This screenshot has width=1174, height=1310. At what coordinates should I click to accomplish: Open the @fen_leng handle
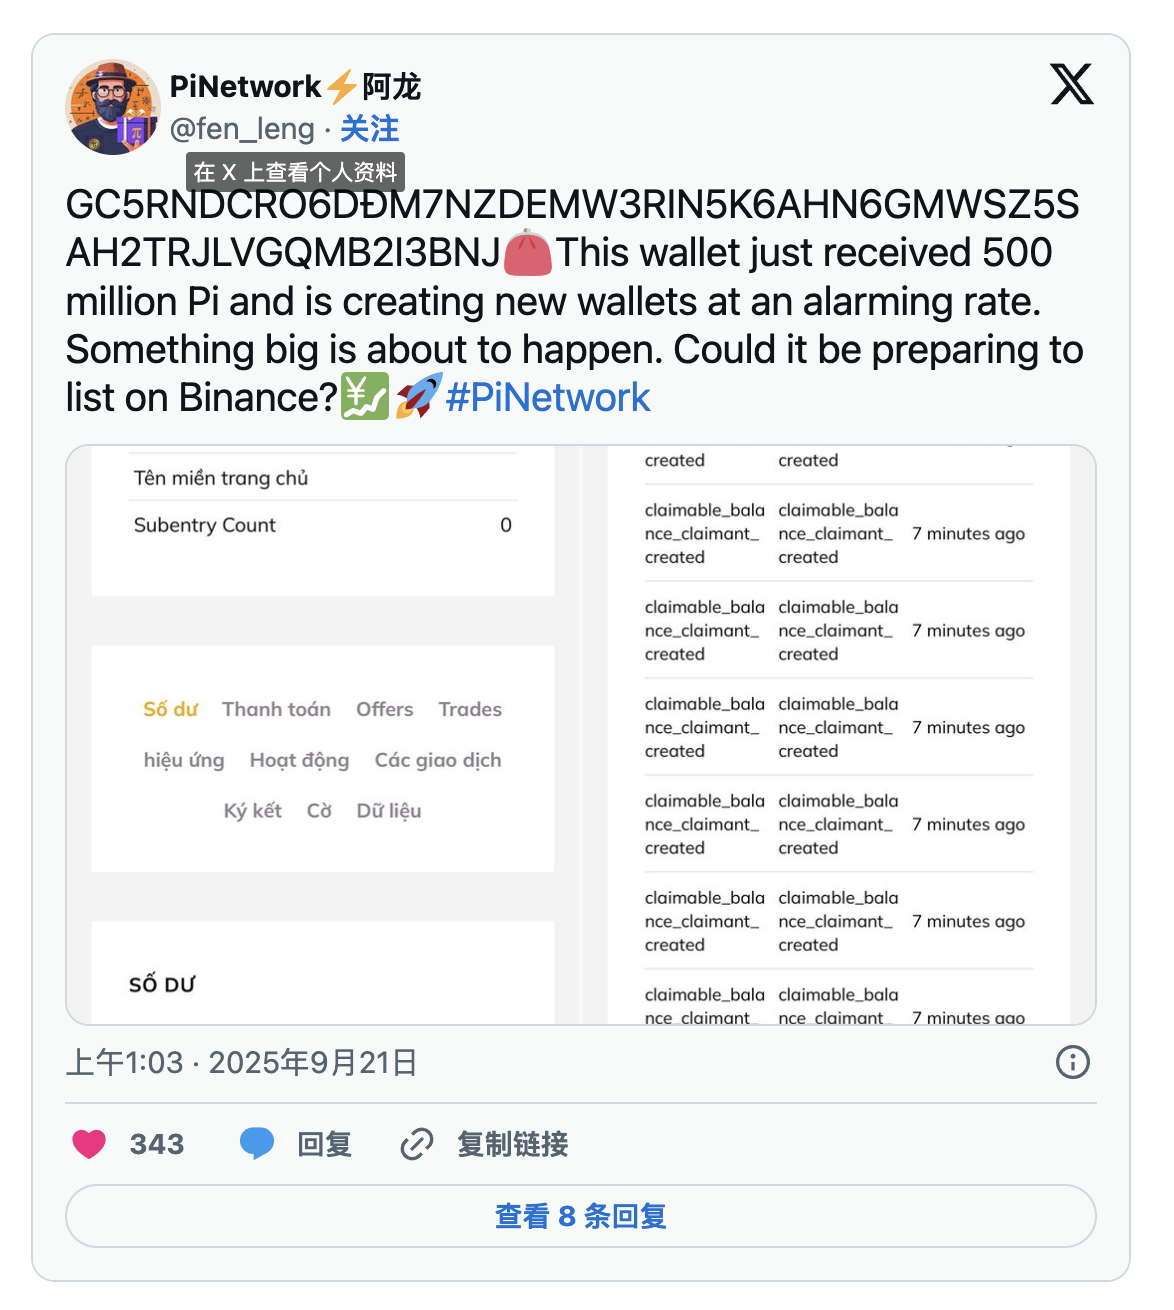pos(242,129)
